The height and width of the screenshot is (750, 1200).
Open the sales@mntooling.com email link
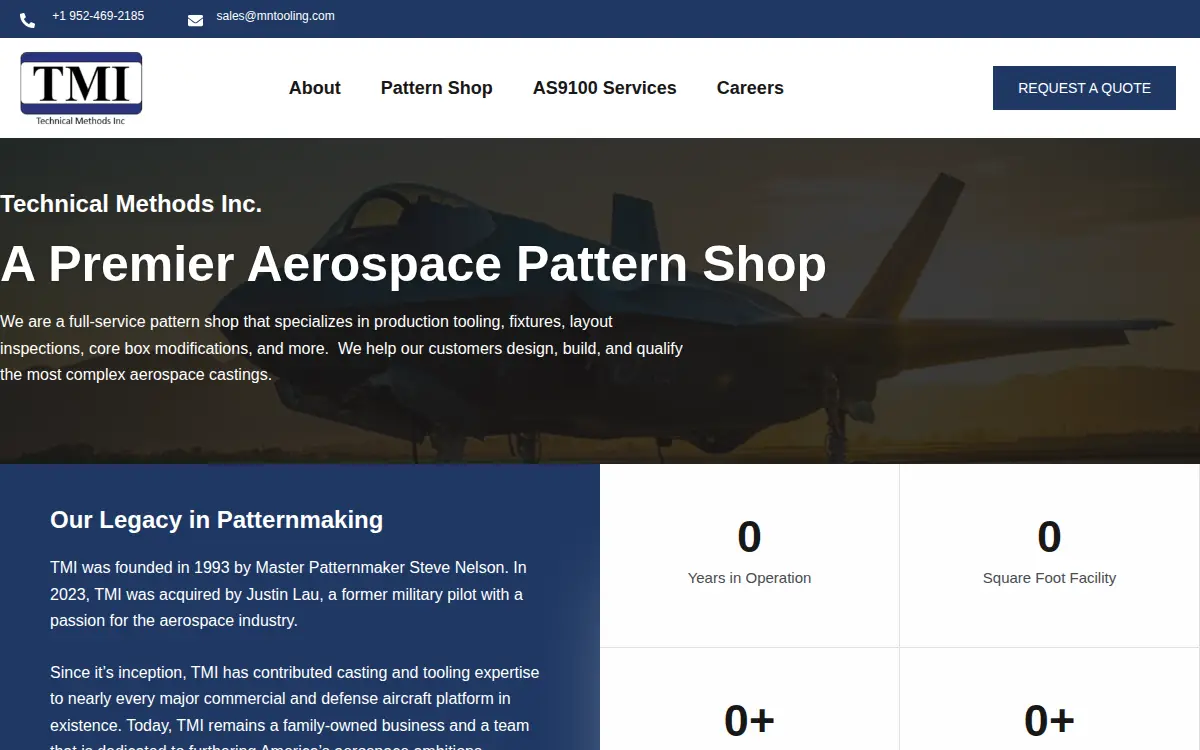point(275,16)
